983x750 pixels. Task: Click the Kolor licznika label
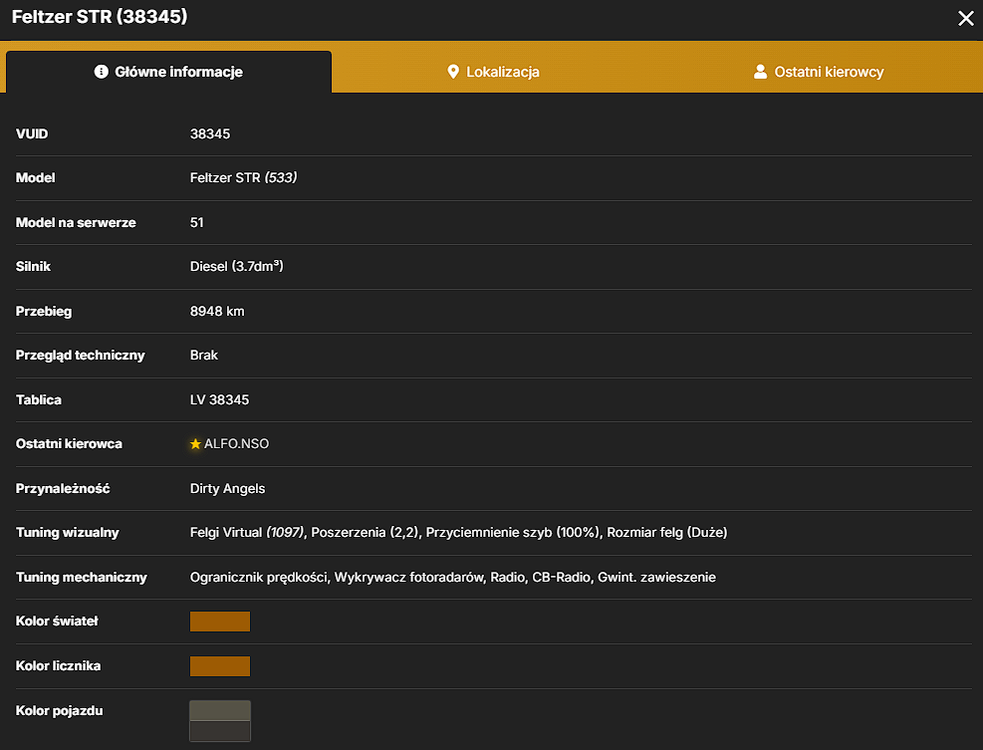click(x=58, y=666)
